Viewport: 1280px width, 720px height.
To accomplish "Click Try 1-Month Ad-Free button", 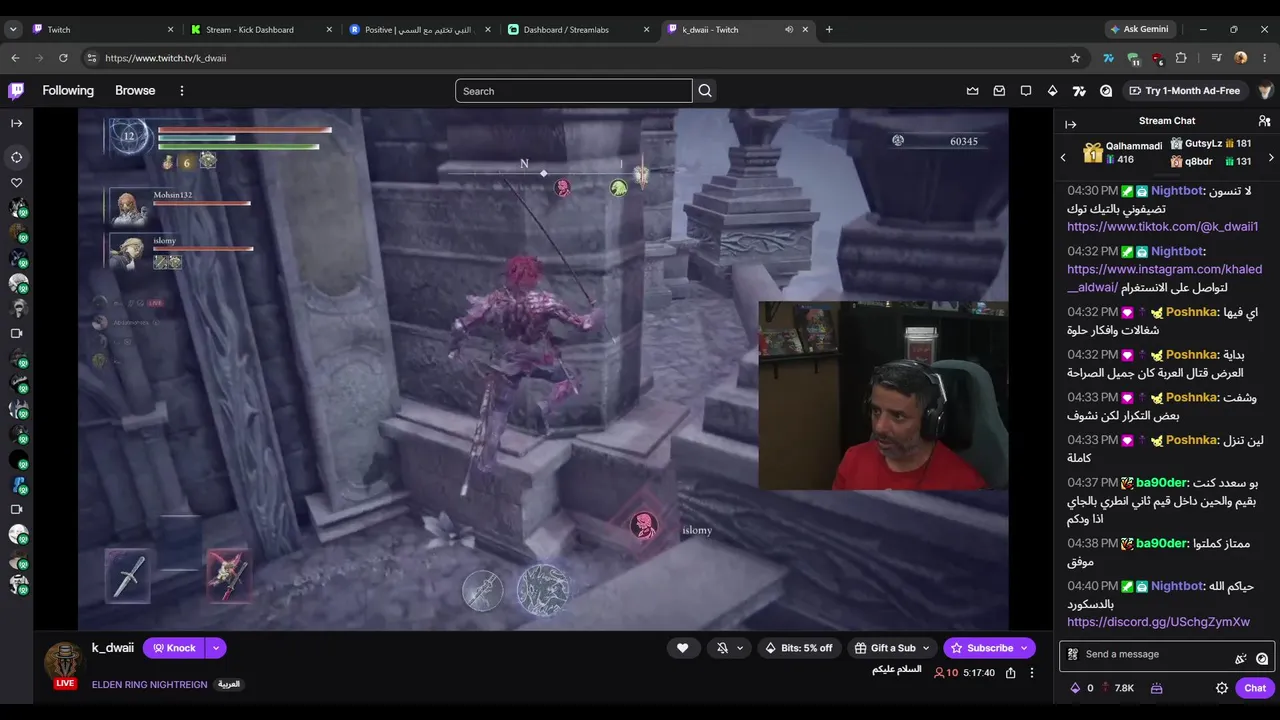I will tap(1185, 91).
